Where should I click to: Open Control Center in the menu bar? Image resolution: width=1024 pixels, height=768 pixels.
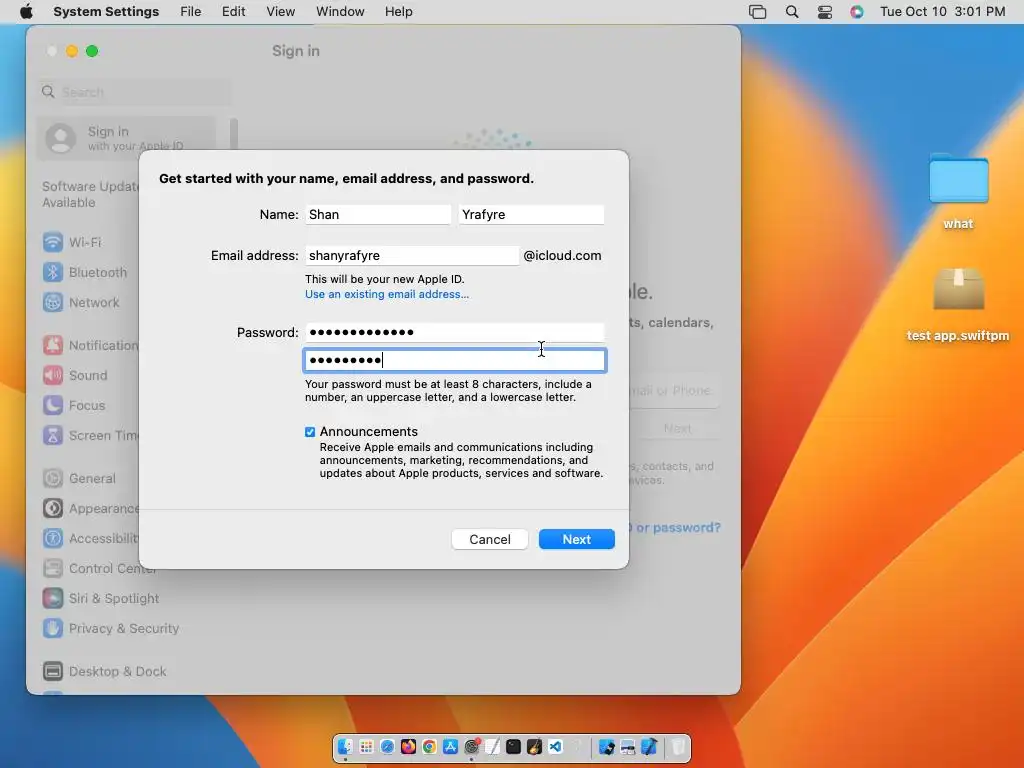point(825,12)
